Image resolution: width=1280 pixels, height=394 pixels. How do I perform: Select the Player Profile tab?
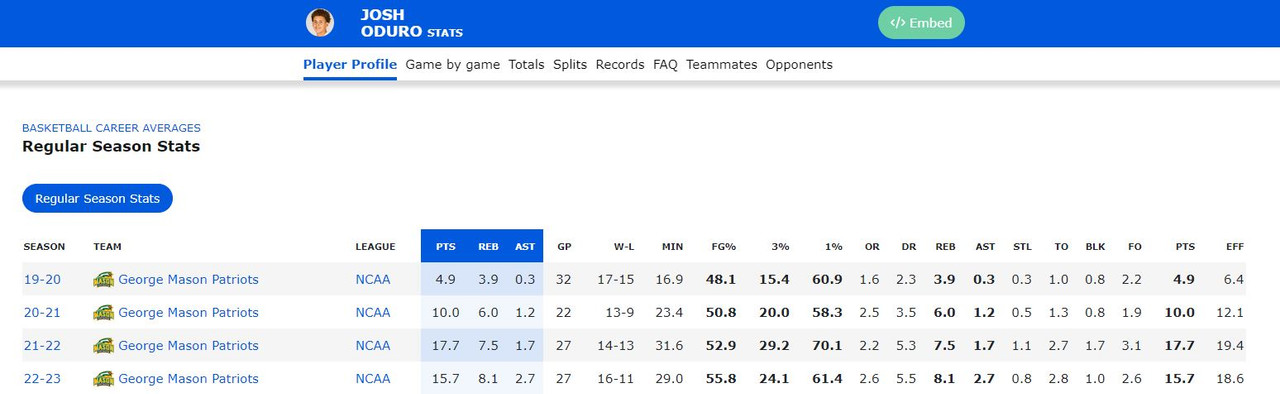point(350,64)
